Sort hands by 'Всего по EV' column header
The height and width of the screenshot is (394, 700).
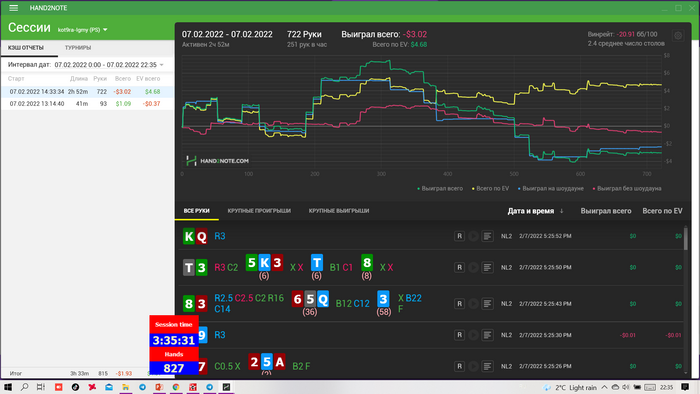click(662, 211)
